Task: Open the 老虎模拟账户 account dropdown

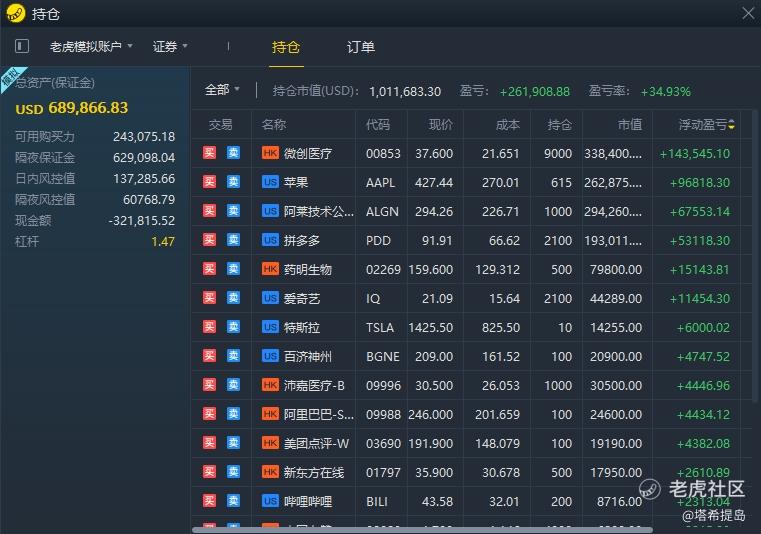Action: click(x=91, y=47)
